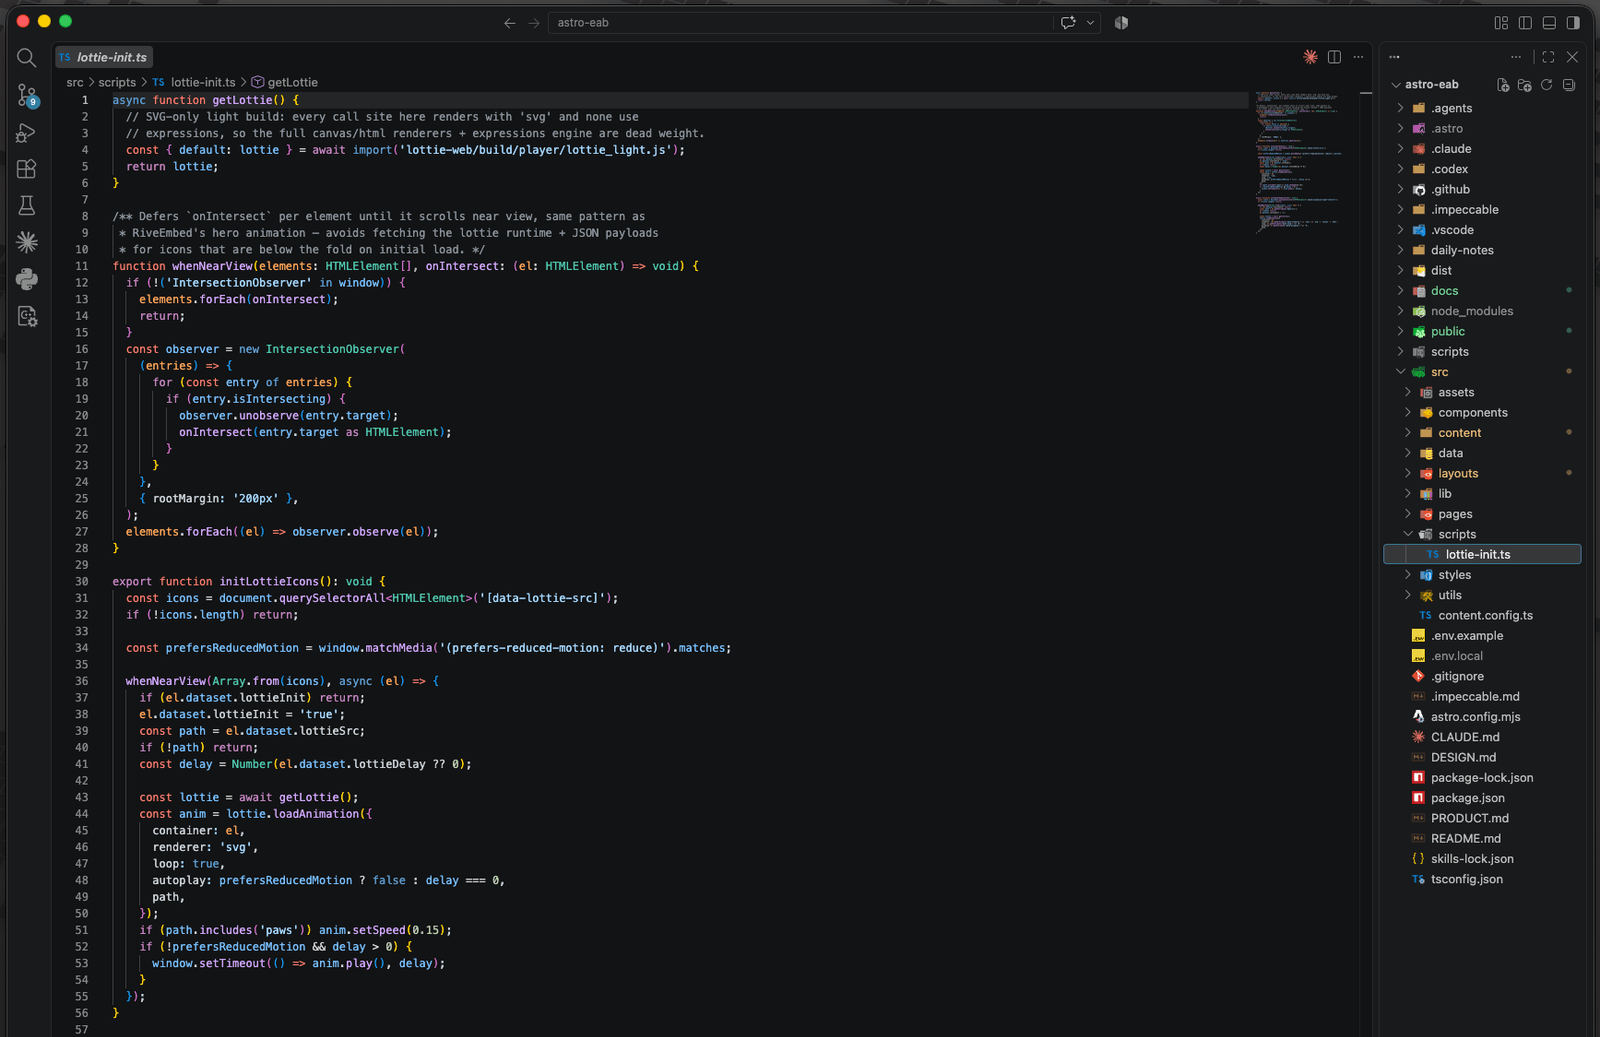Toggle the primary side bar visibility

tap(1525, 22)
